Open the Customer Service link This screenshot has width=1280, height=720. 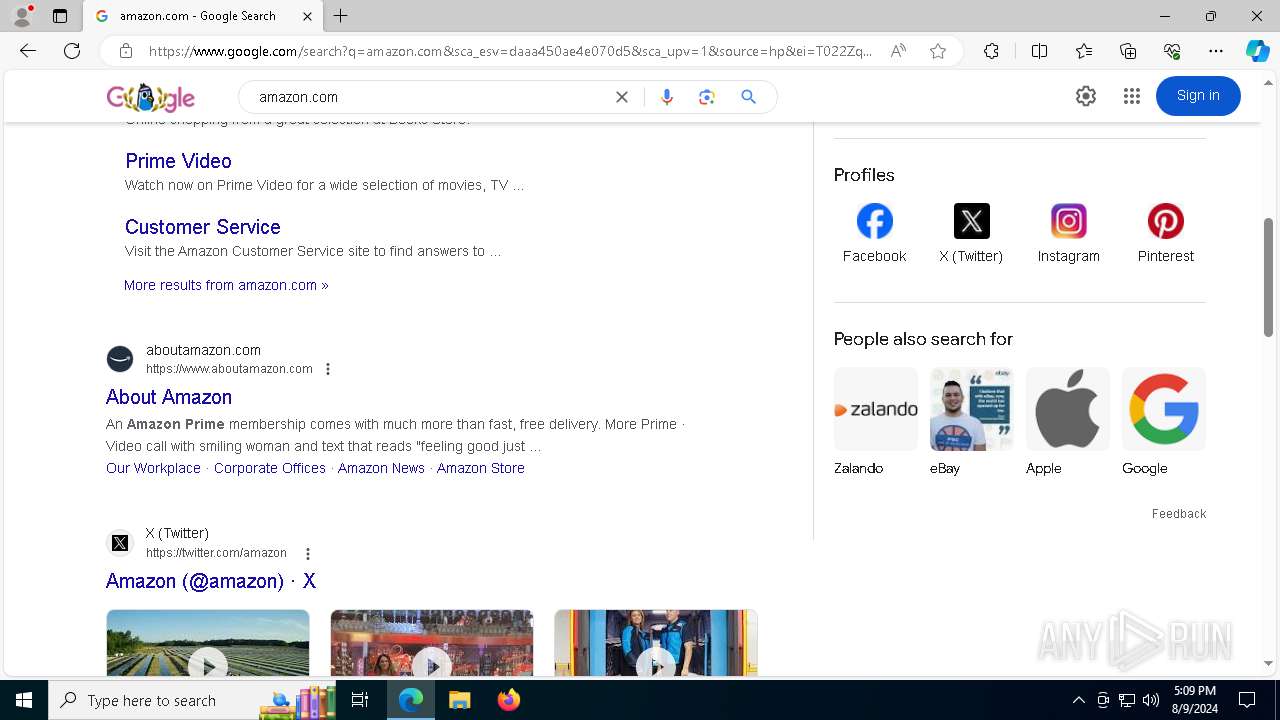pyautogui.click(x=203, y=227)
